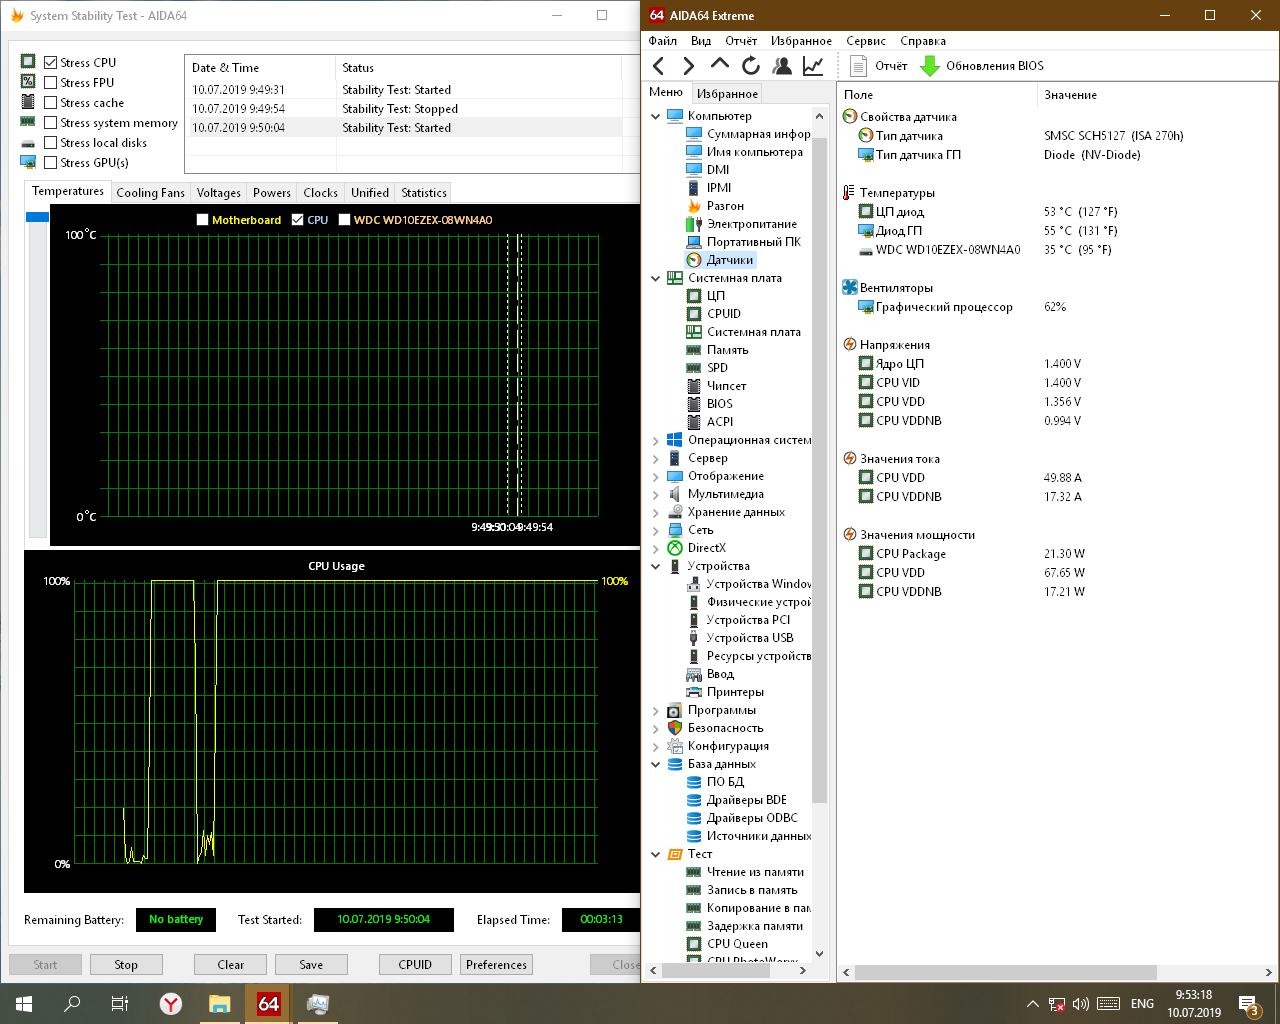Select the CPUID tree entry
The image size is (1280, 1024).
coord(714,314)
